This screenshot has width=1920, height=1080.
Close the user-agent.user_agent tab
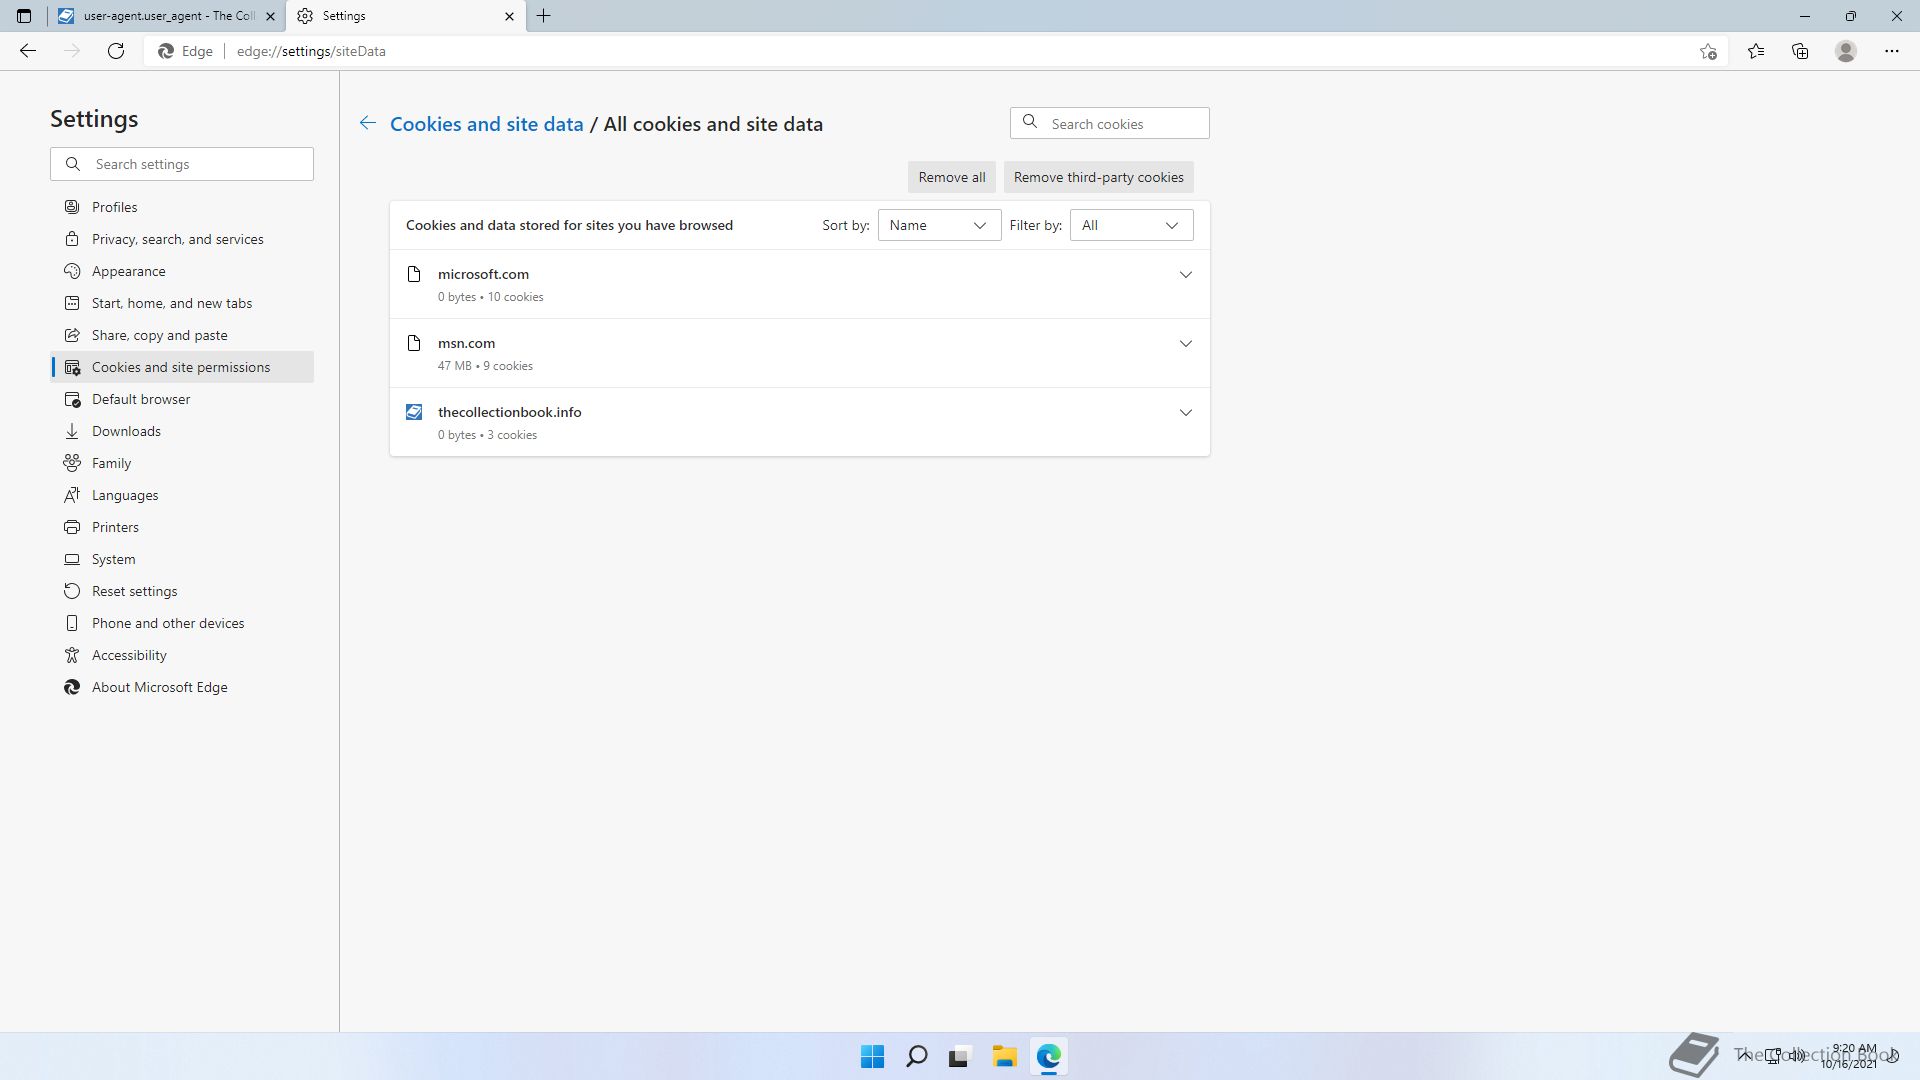(x=270, y=16)
